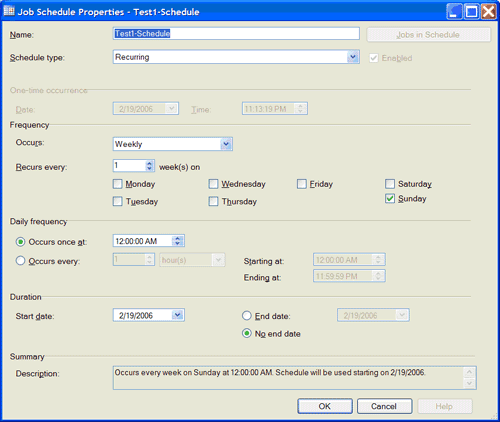Click the Occurs once at time field
This screenshot has width=500, height=422.
pyautogui.click(x=148, y=241)
